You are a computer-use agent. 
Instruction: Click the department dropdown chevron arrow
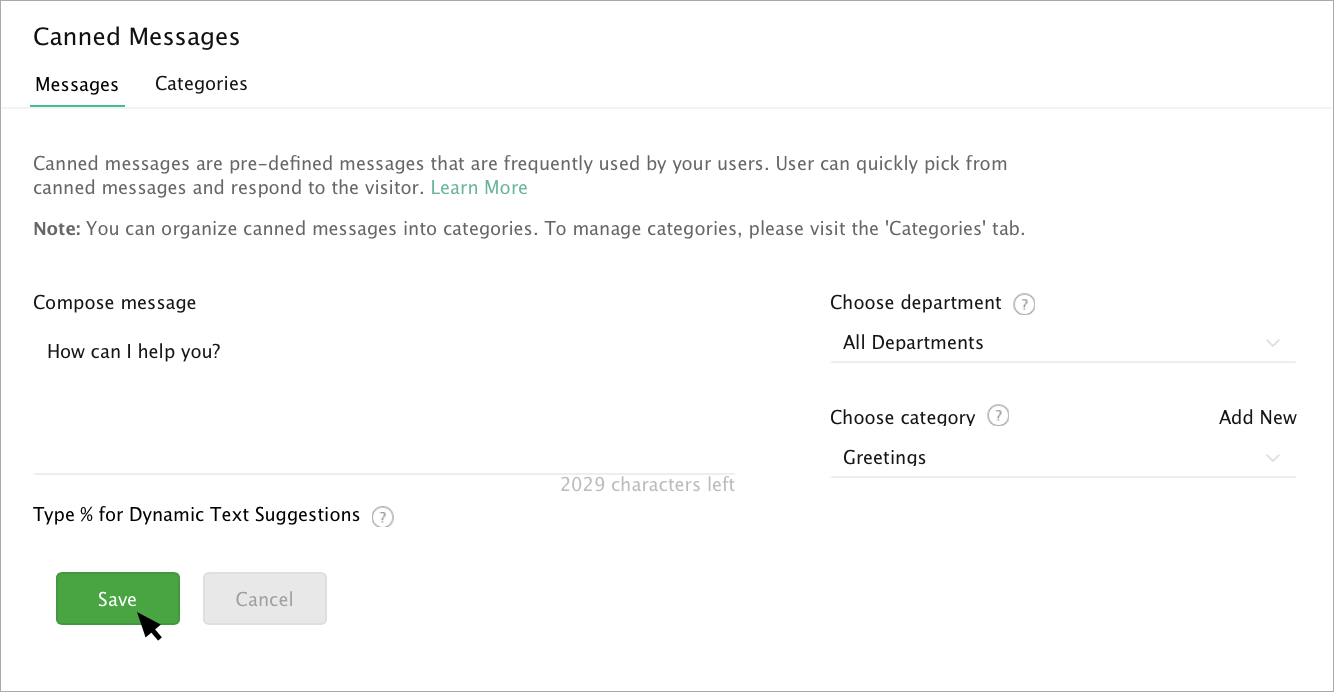pyautogui.click(x=1273, y=343)
